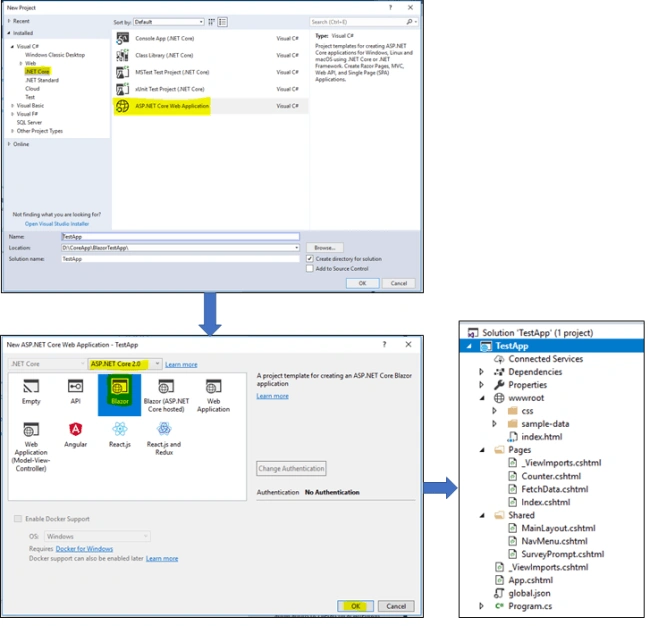Choose the Angular template icon

(75, 429)
